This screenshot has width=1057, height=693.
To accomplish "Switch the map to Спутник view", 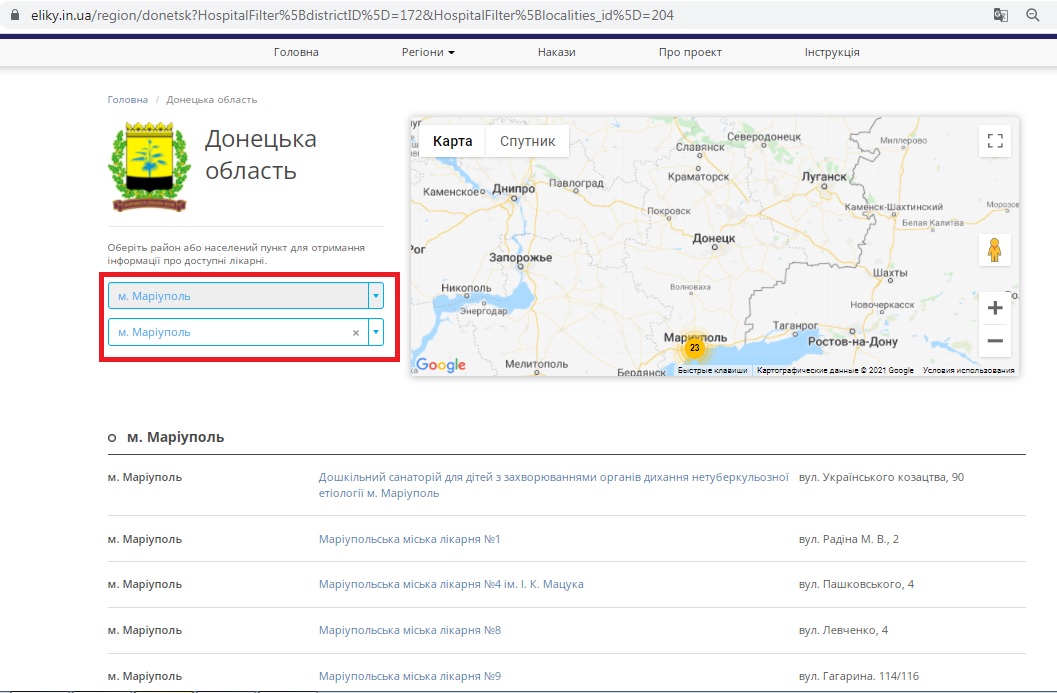I will (x=527, y=141).
